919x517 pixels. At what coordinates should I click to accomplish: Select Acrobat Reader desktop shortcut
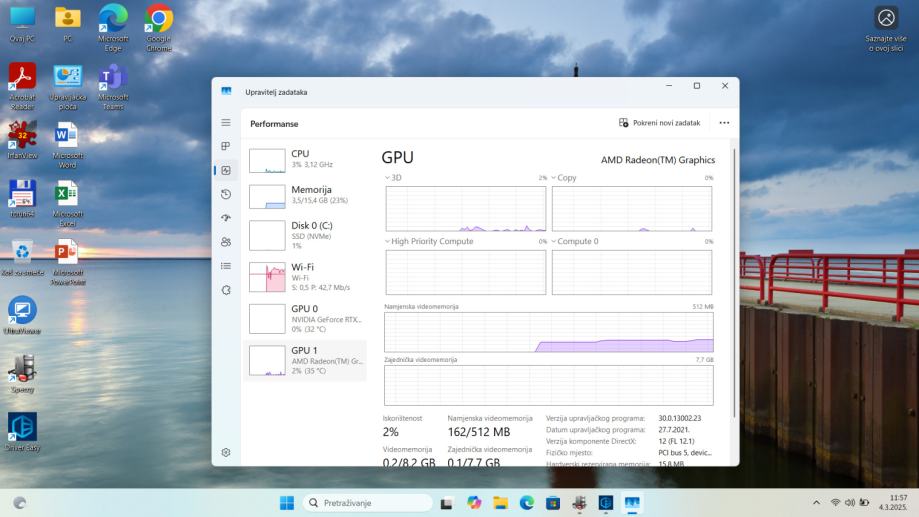point(22,87)
